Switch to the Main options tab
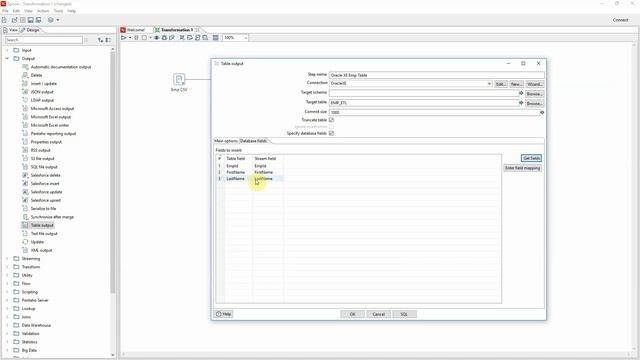 pos(226,141)
